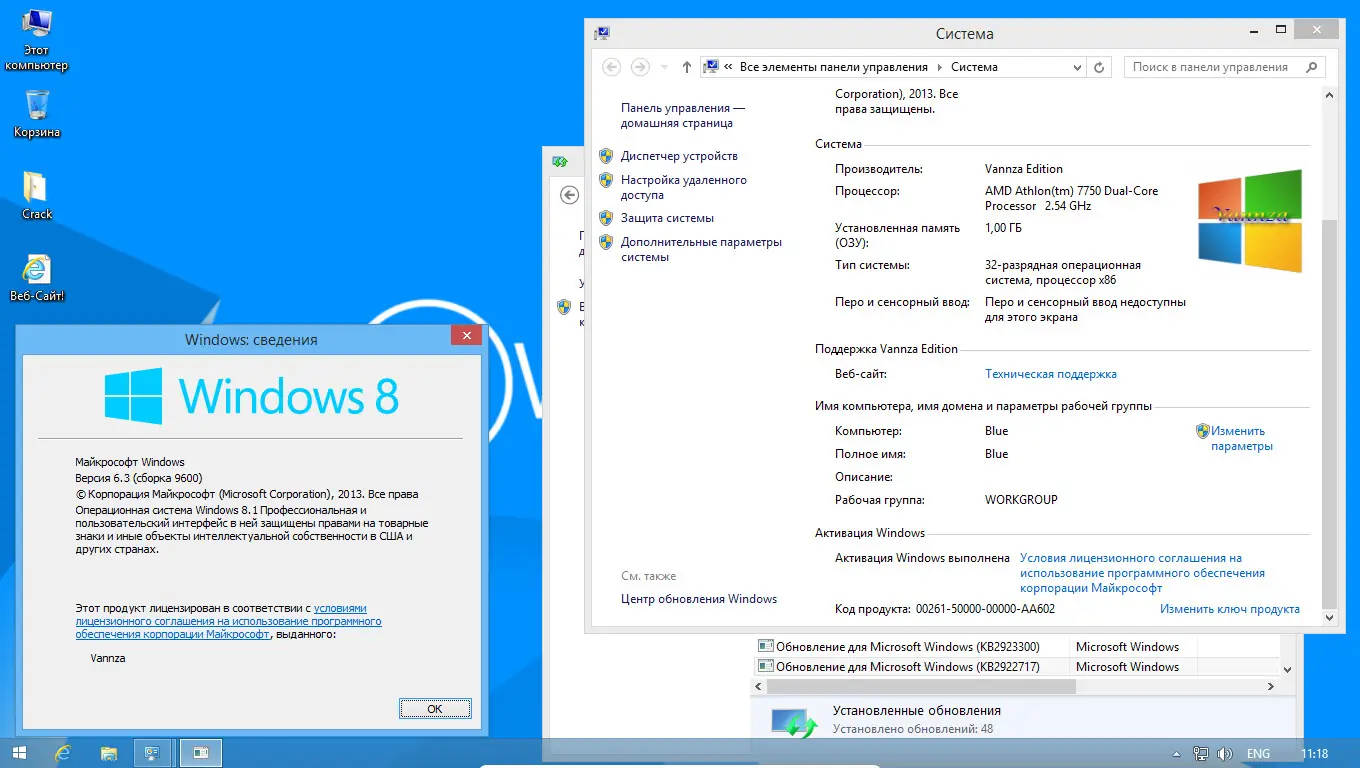Click the Система vertical scrollbar thumb

point(1329,412)
